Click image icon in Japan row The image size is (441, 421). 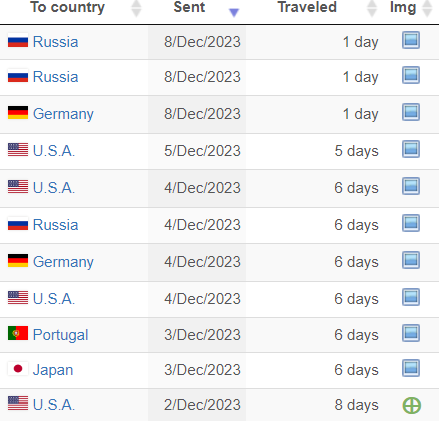[x=411, y=368]
